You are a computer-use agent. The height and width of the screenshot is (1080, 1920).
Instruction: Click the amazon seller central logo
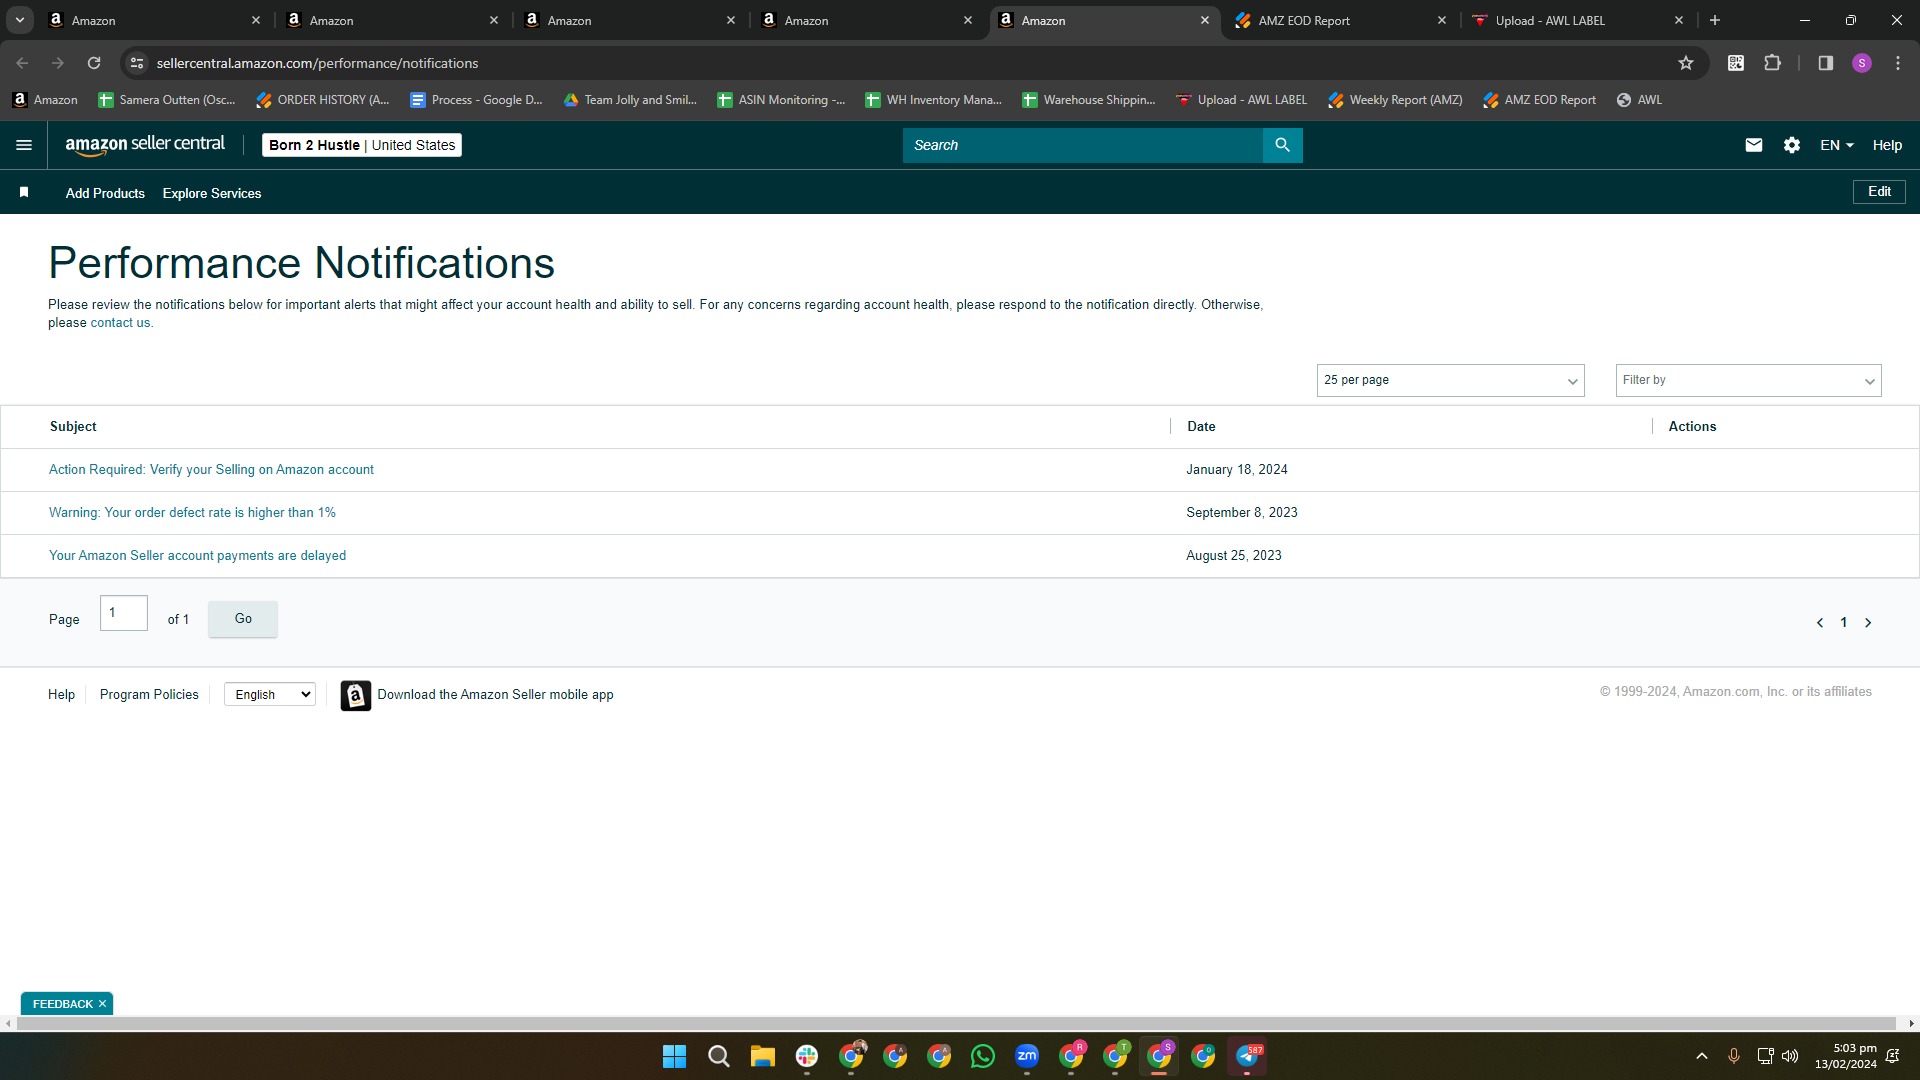pyautogui.click(x=145, y=145)
